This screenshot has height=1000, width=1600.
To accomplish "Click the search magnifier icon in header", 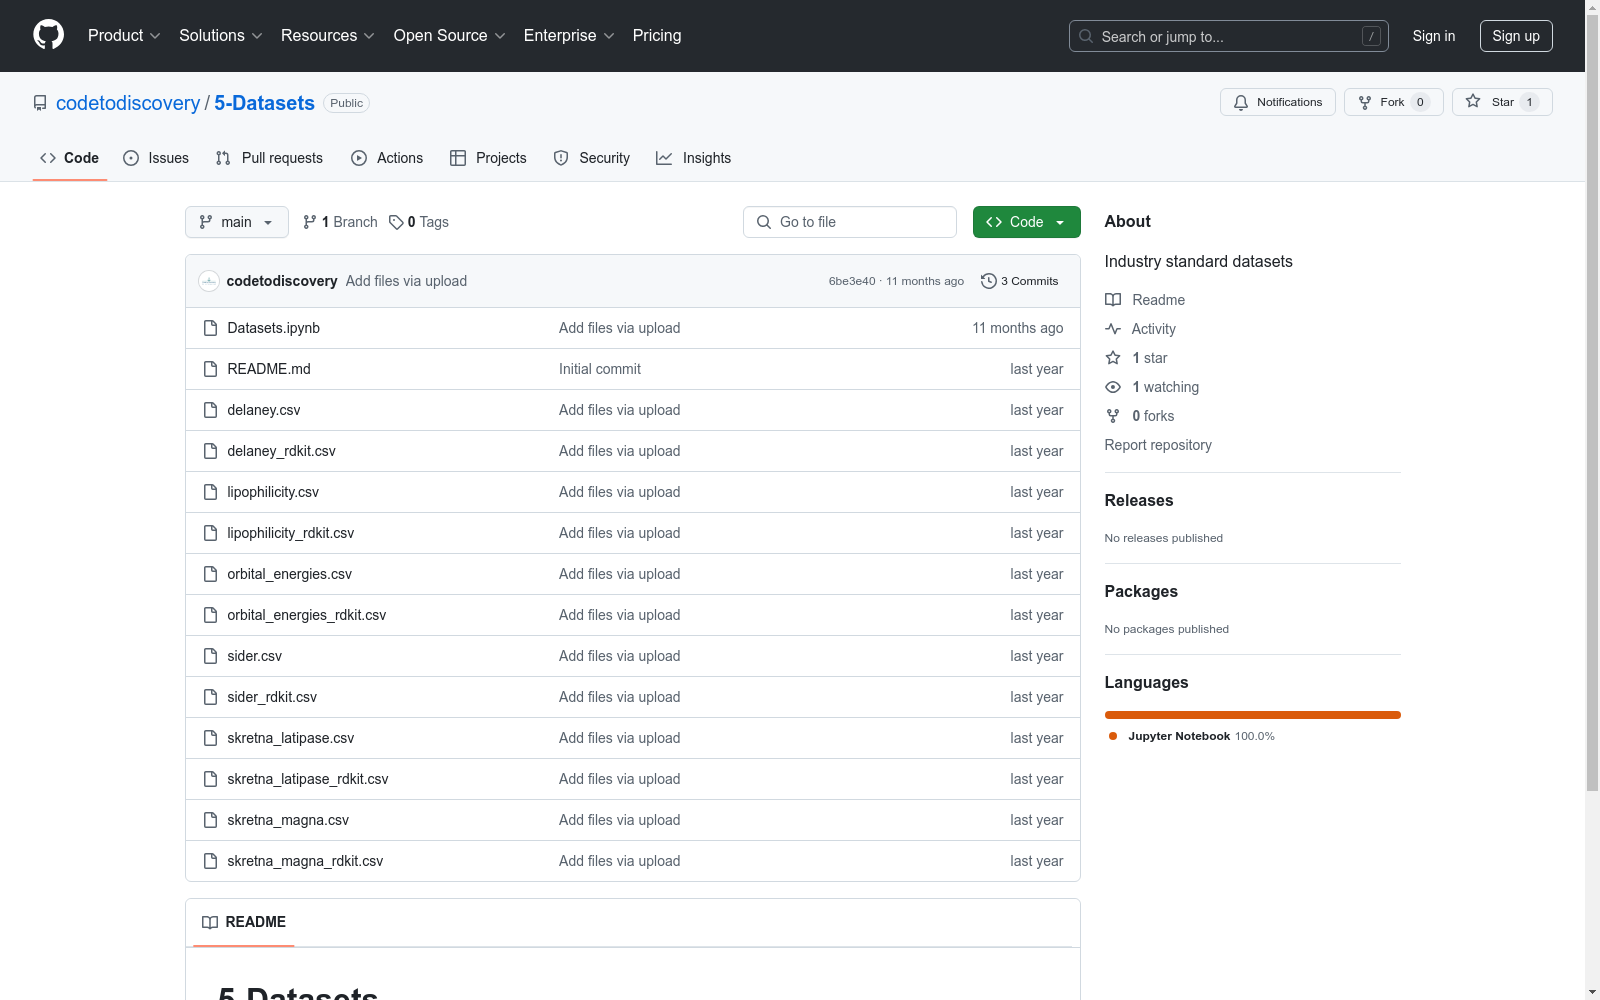I will pos(1086,36).
